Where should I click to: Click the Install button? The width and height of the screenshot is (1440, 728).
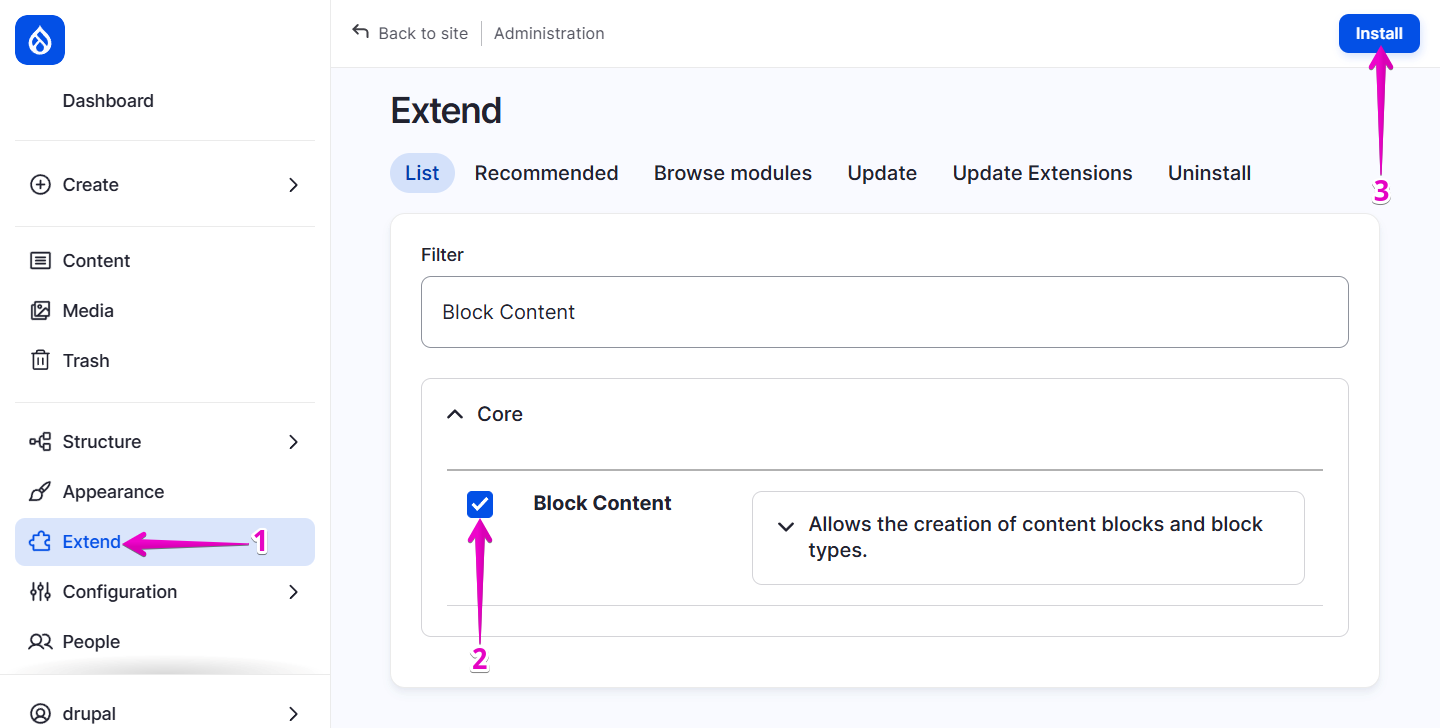point(1379,33)
